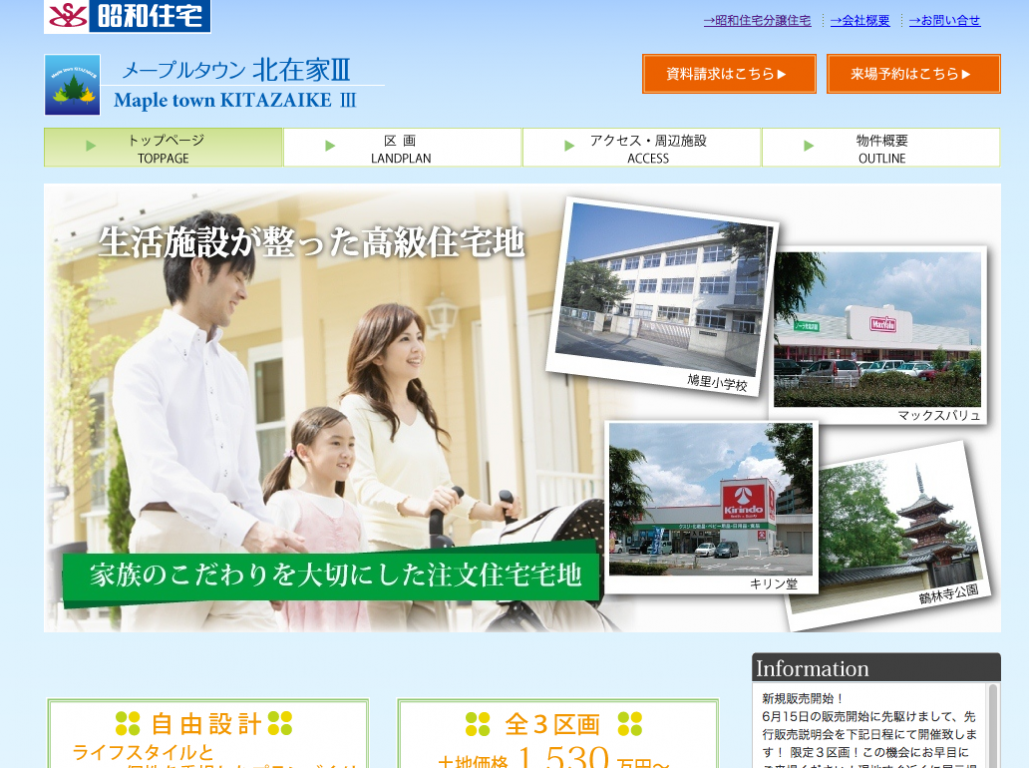
Task: Open the お問い合せ link
Action: point(944,20)
